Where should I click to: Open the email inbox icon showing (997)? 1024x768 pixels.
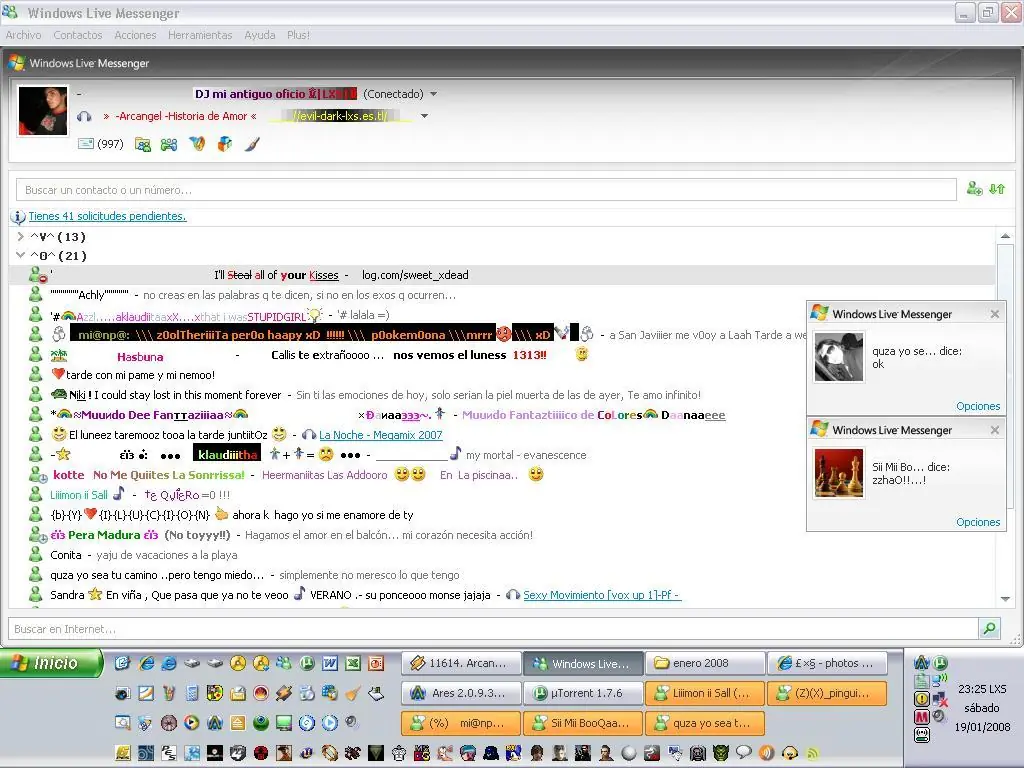point(86,144)
